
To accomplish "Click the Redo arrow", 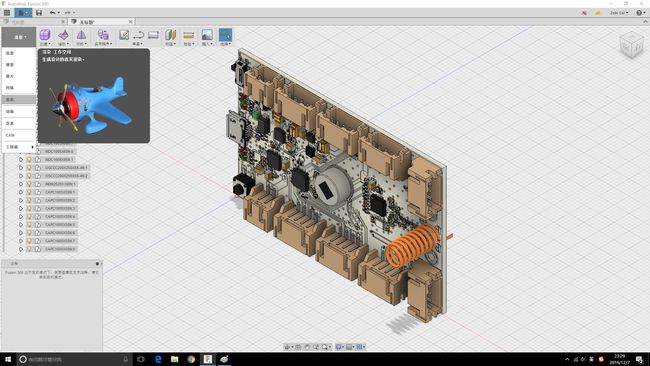I will tap(68, 13).
